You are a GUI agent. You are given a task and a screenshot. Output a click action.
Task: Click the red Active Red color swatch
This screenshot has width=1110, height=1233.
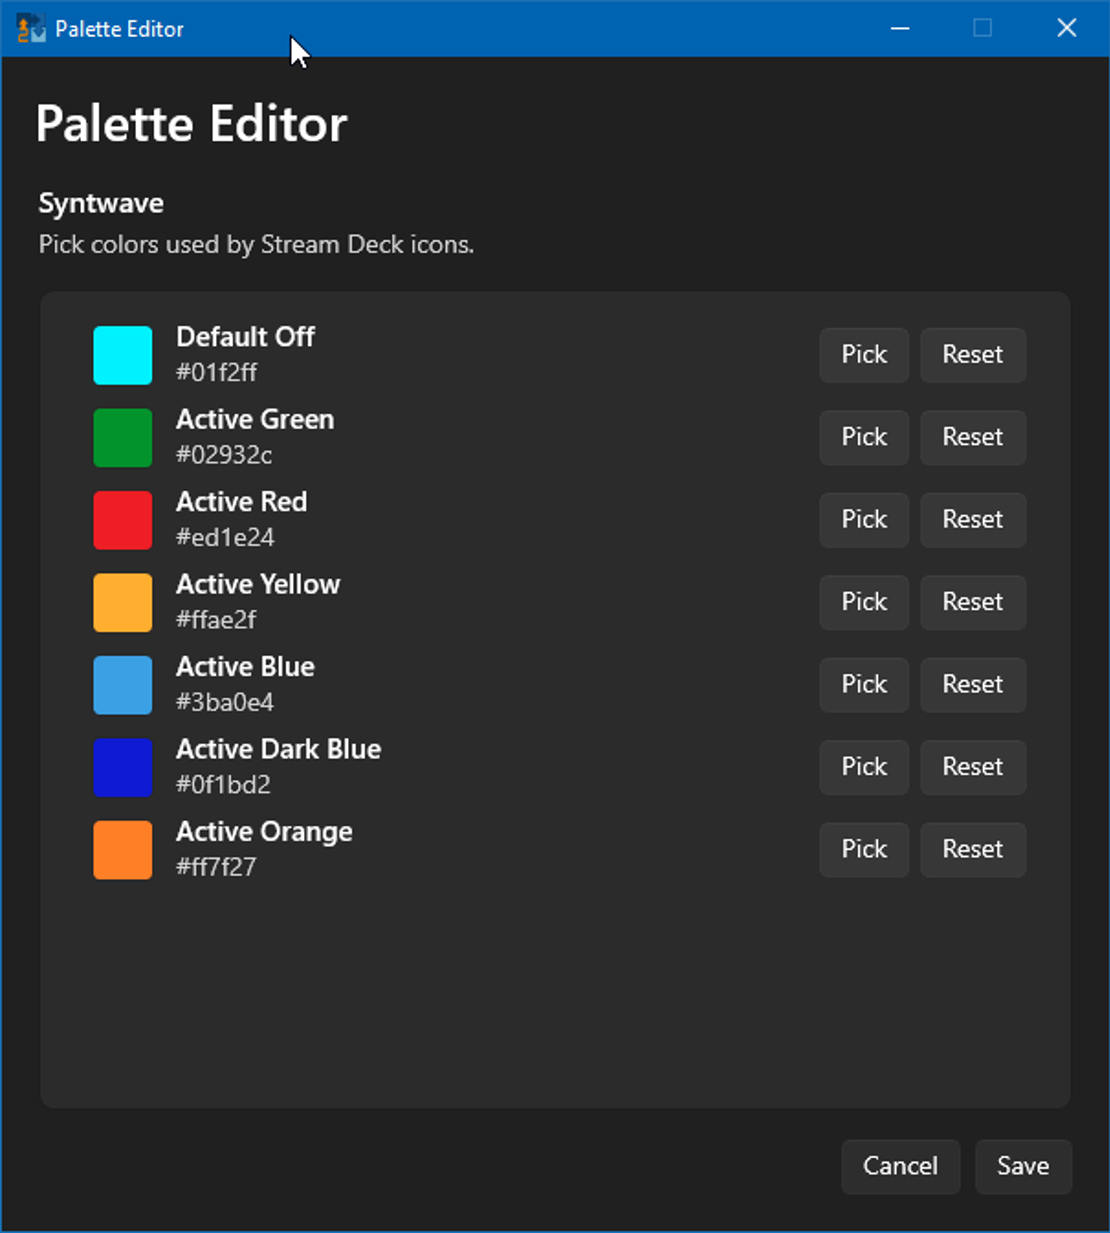[122, 520]
